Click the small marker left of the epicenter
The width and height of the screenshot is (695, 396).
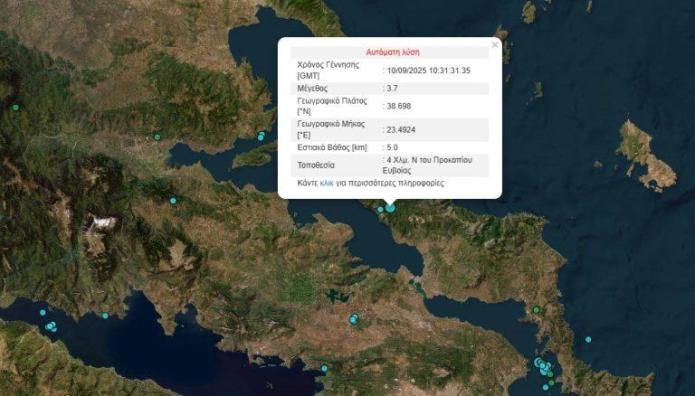380,210
